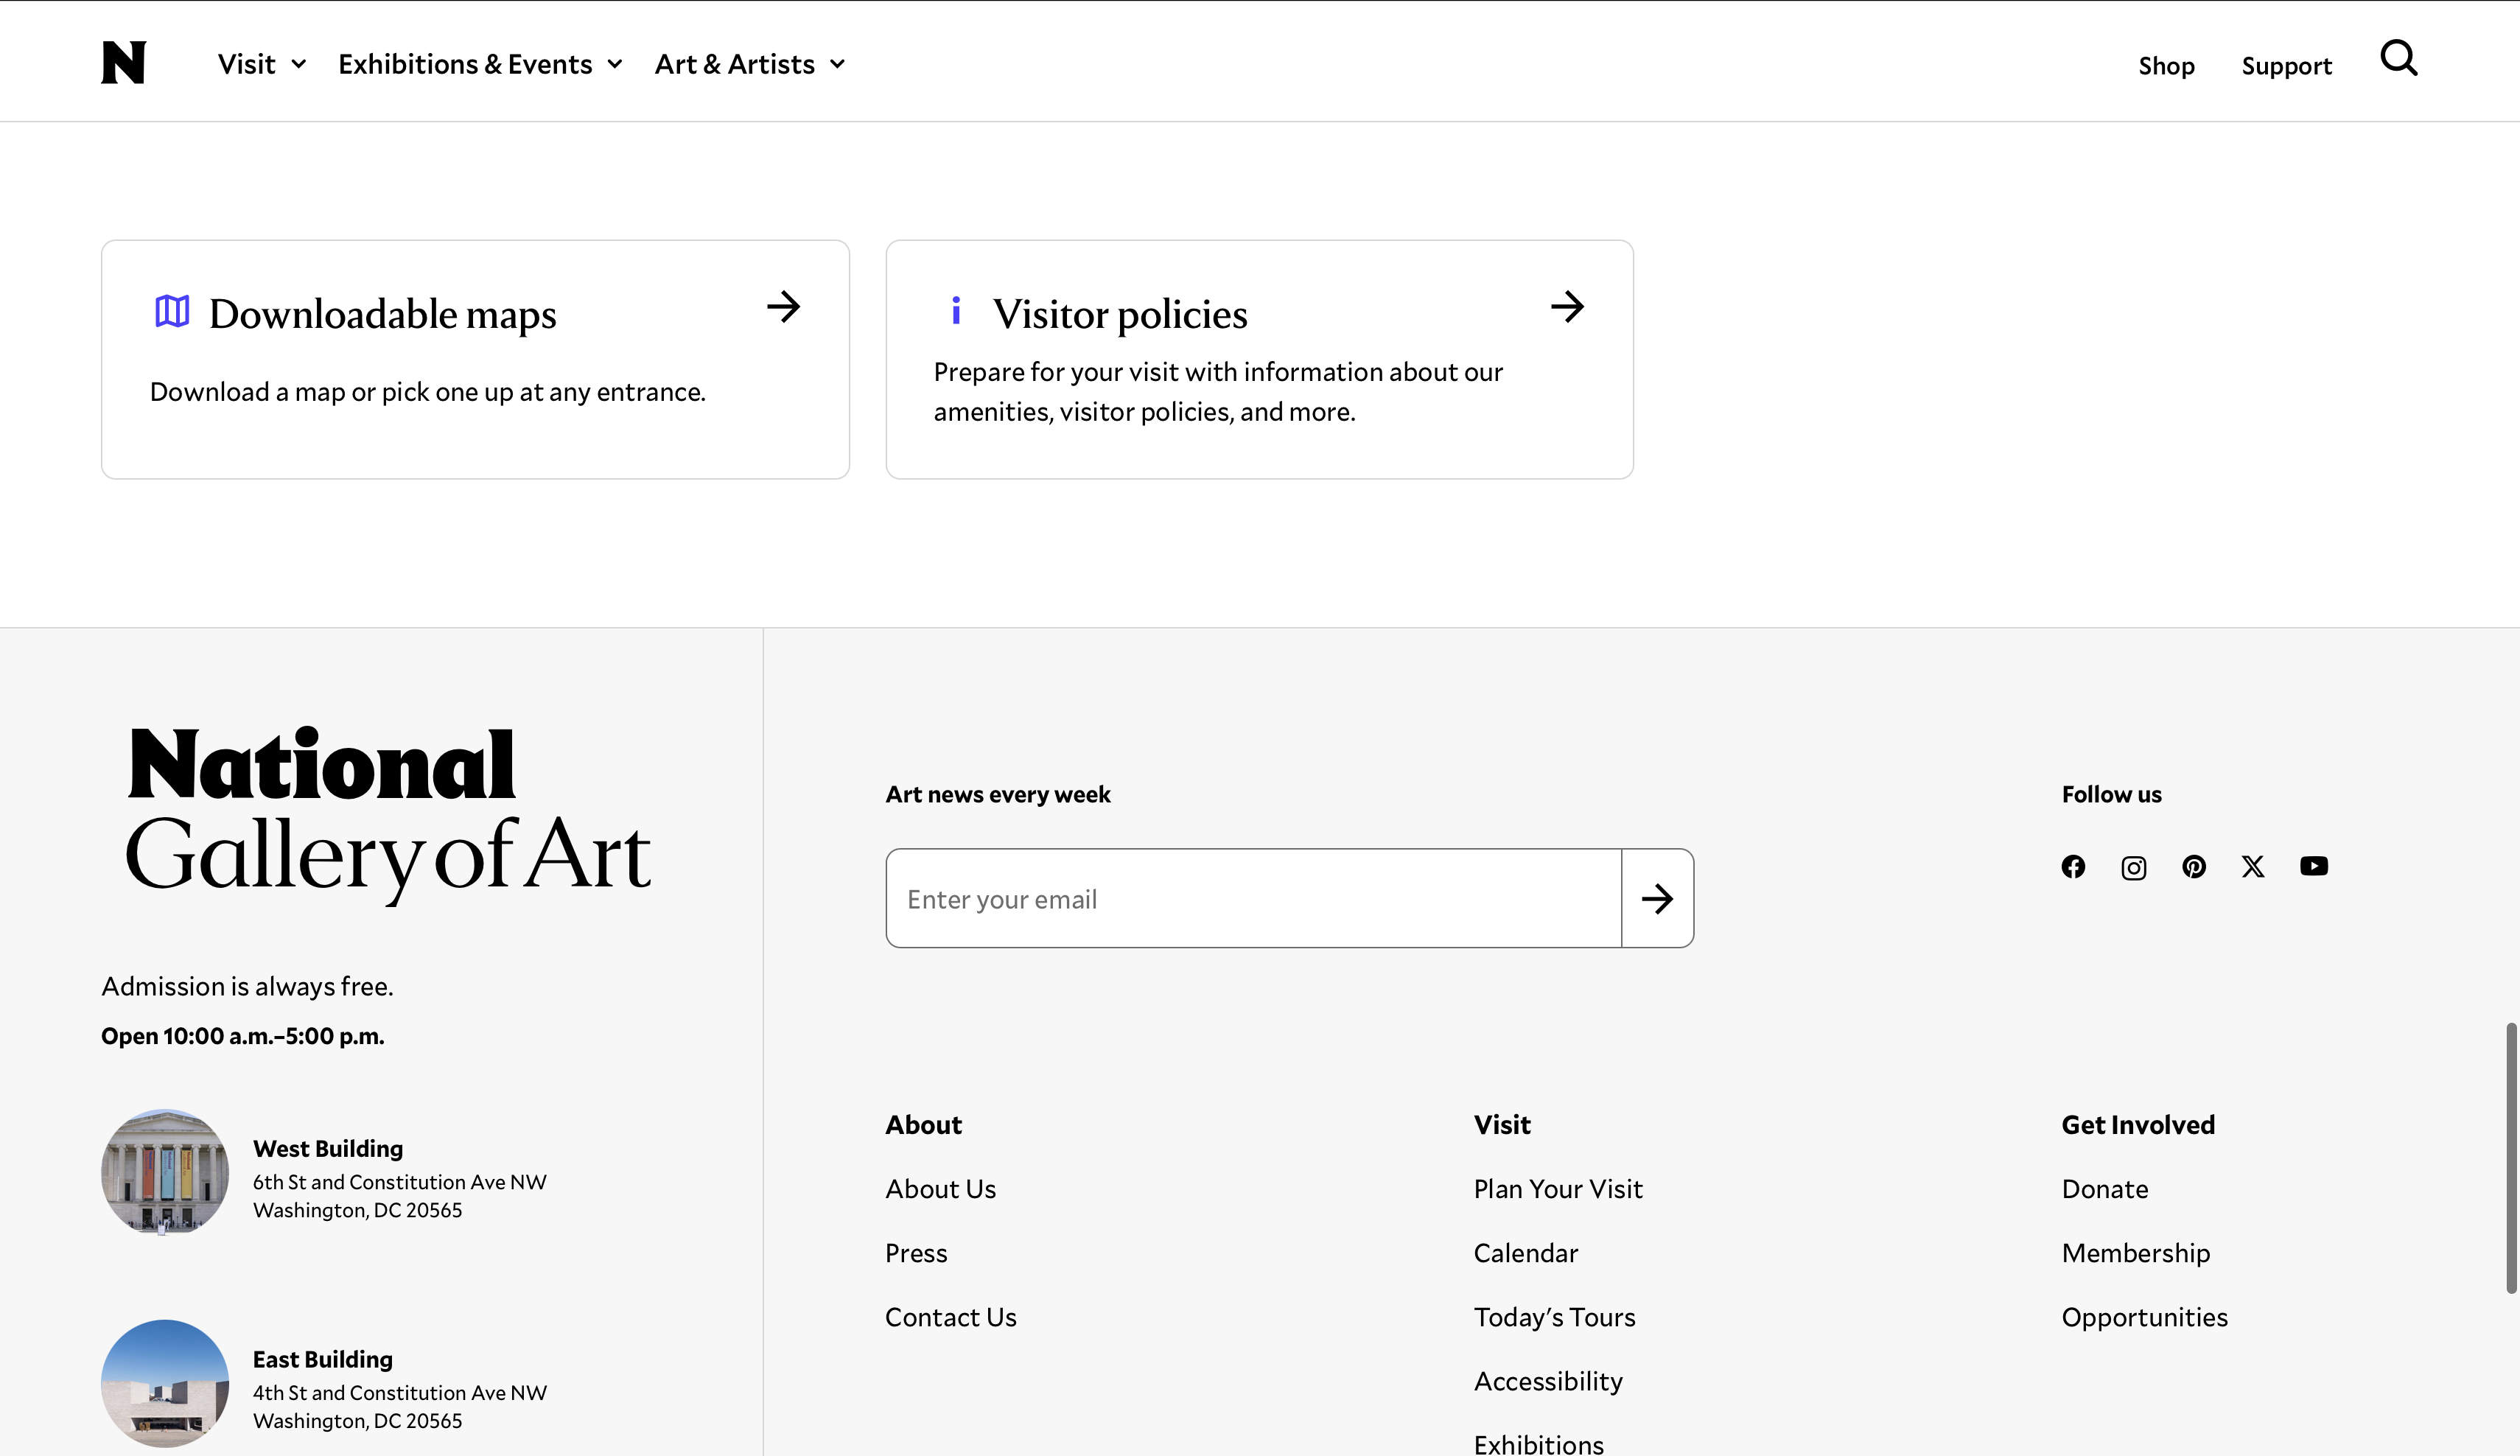Click the page's vertical scrollbar thumb
Screen dimensions: 2520x1456
[x=2510, y=1158]
